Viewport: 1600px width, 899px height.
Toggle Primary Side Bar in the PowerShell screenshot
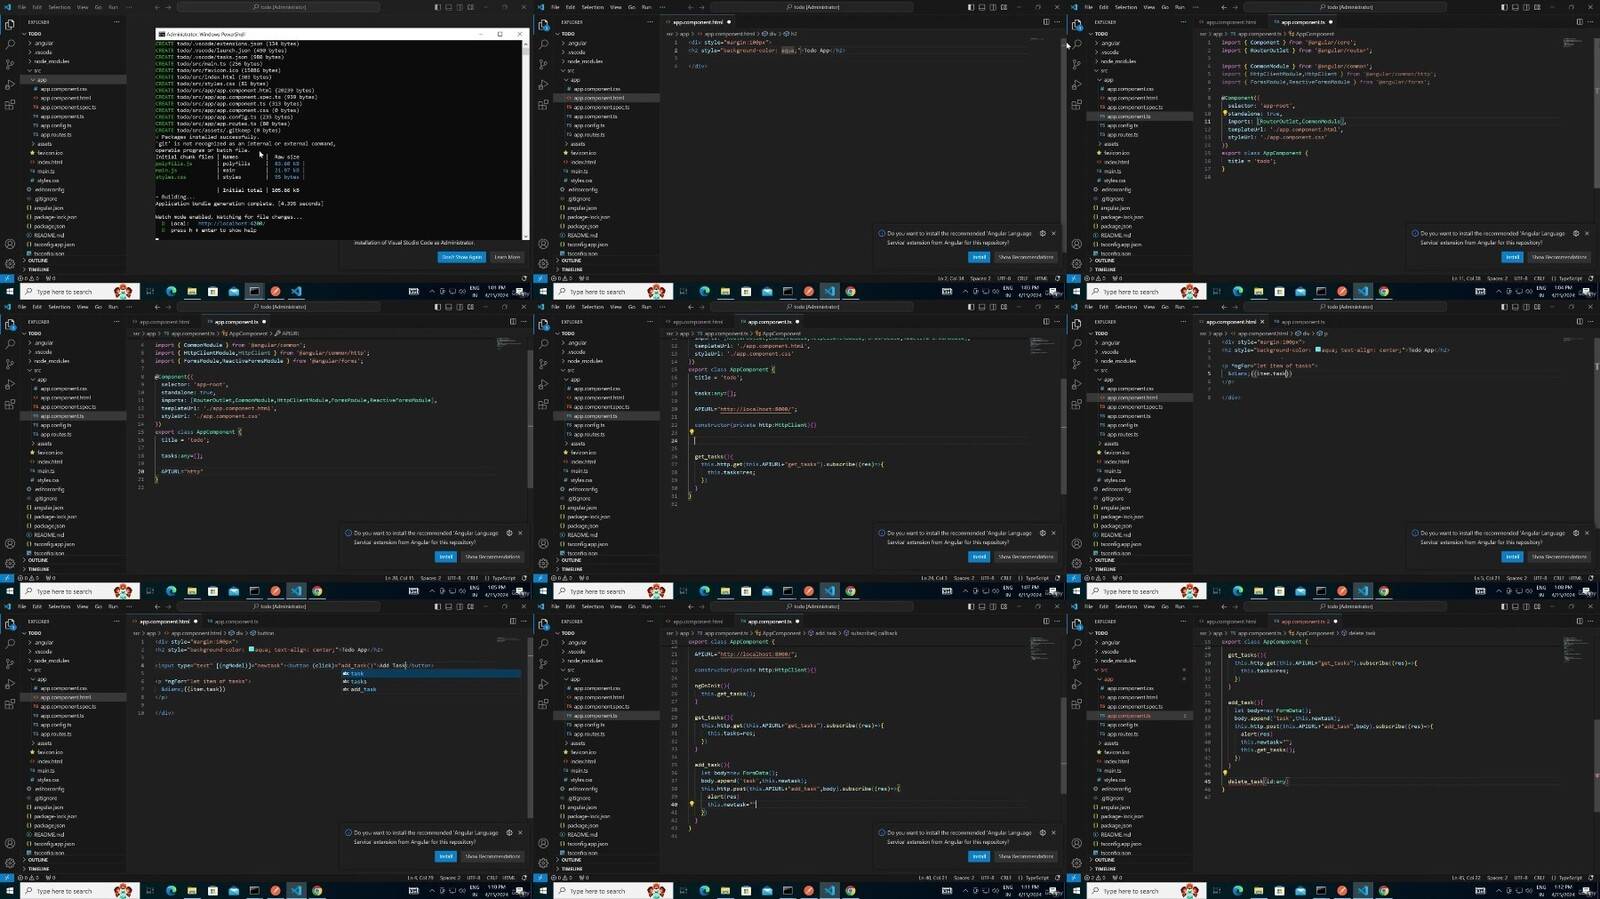coord(437,7)
